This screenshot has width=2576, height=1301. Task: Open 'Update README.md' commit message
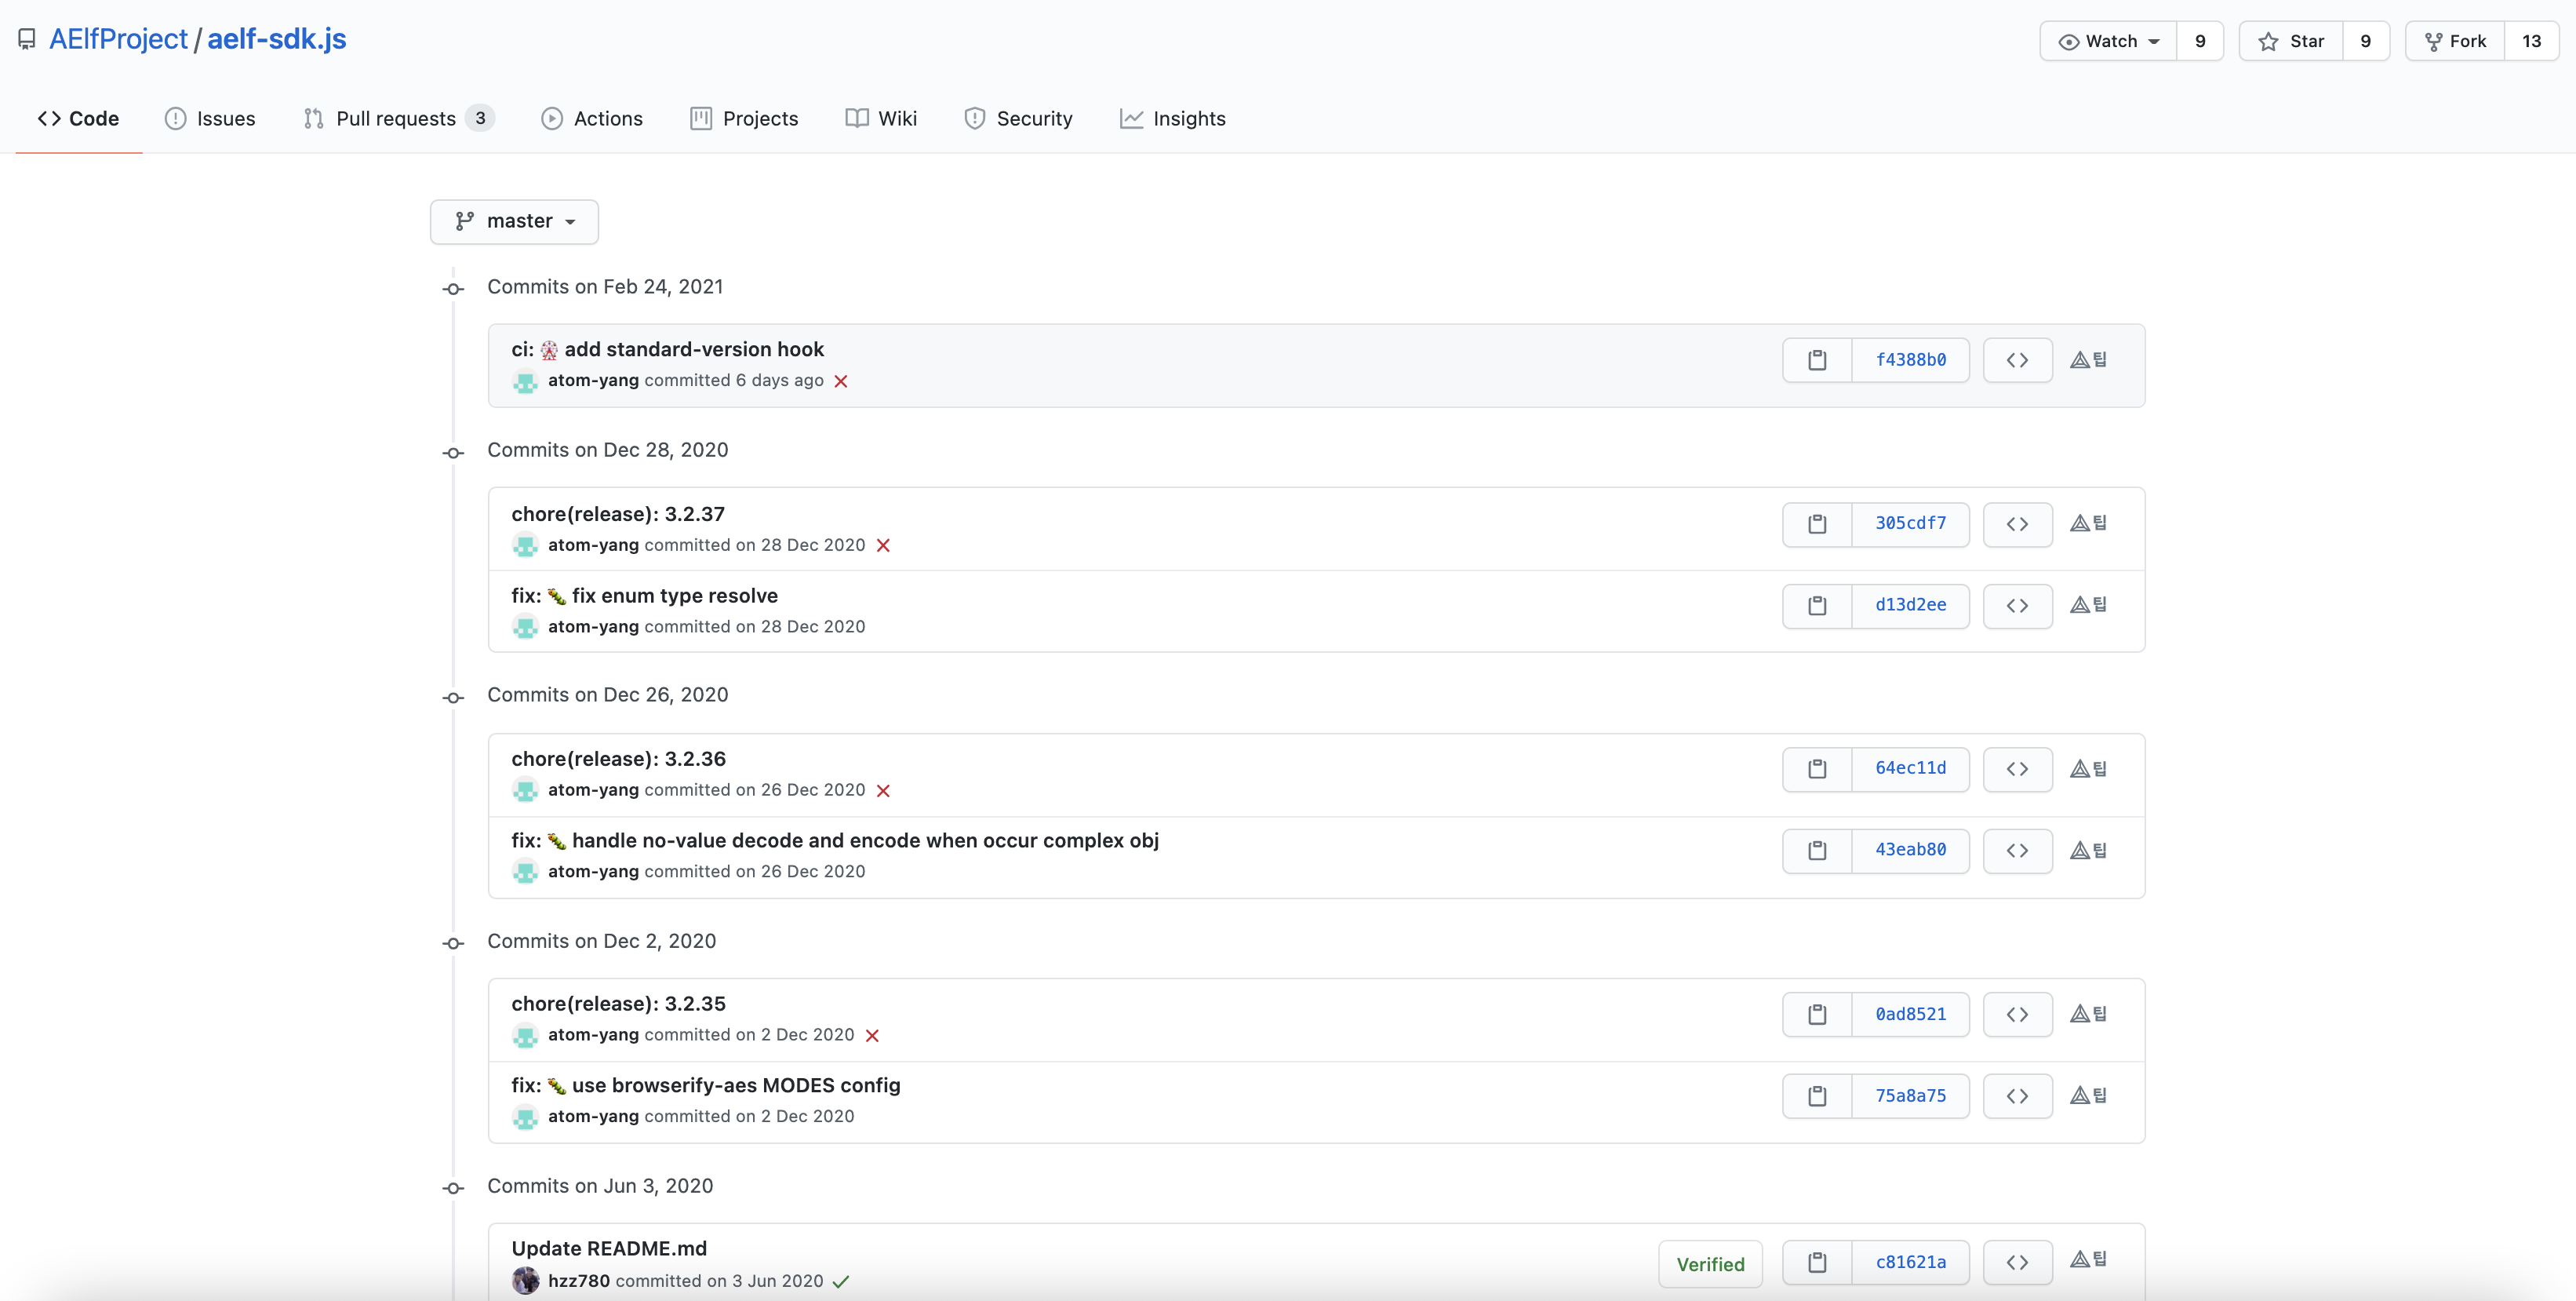[609, 1249]
